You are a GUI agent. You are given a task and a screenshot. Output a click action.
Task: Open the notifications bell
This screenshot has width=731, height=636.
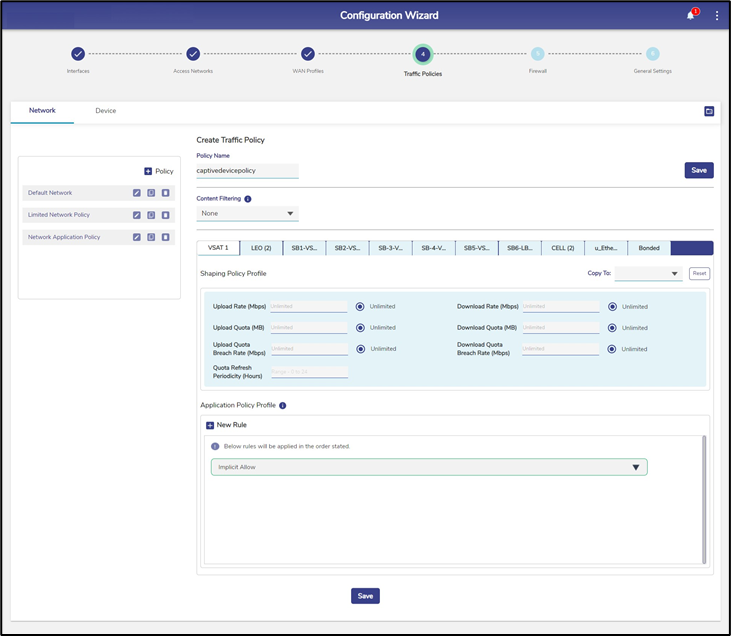[690, 16]
